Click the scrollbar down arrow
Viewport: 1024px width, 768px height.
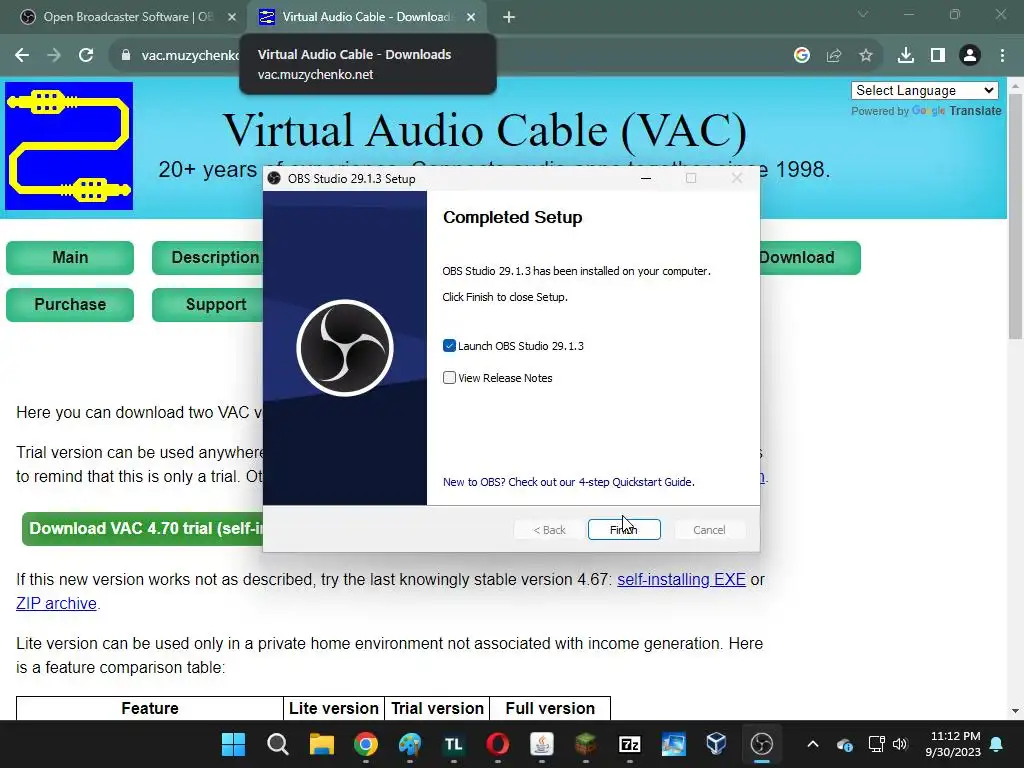(x=1015, y=711)
